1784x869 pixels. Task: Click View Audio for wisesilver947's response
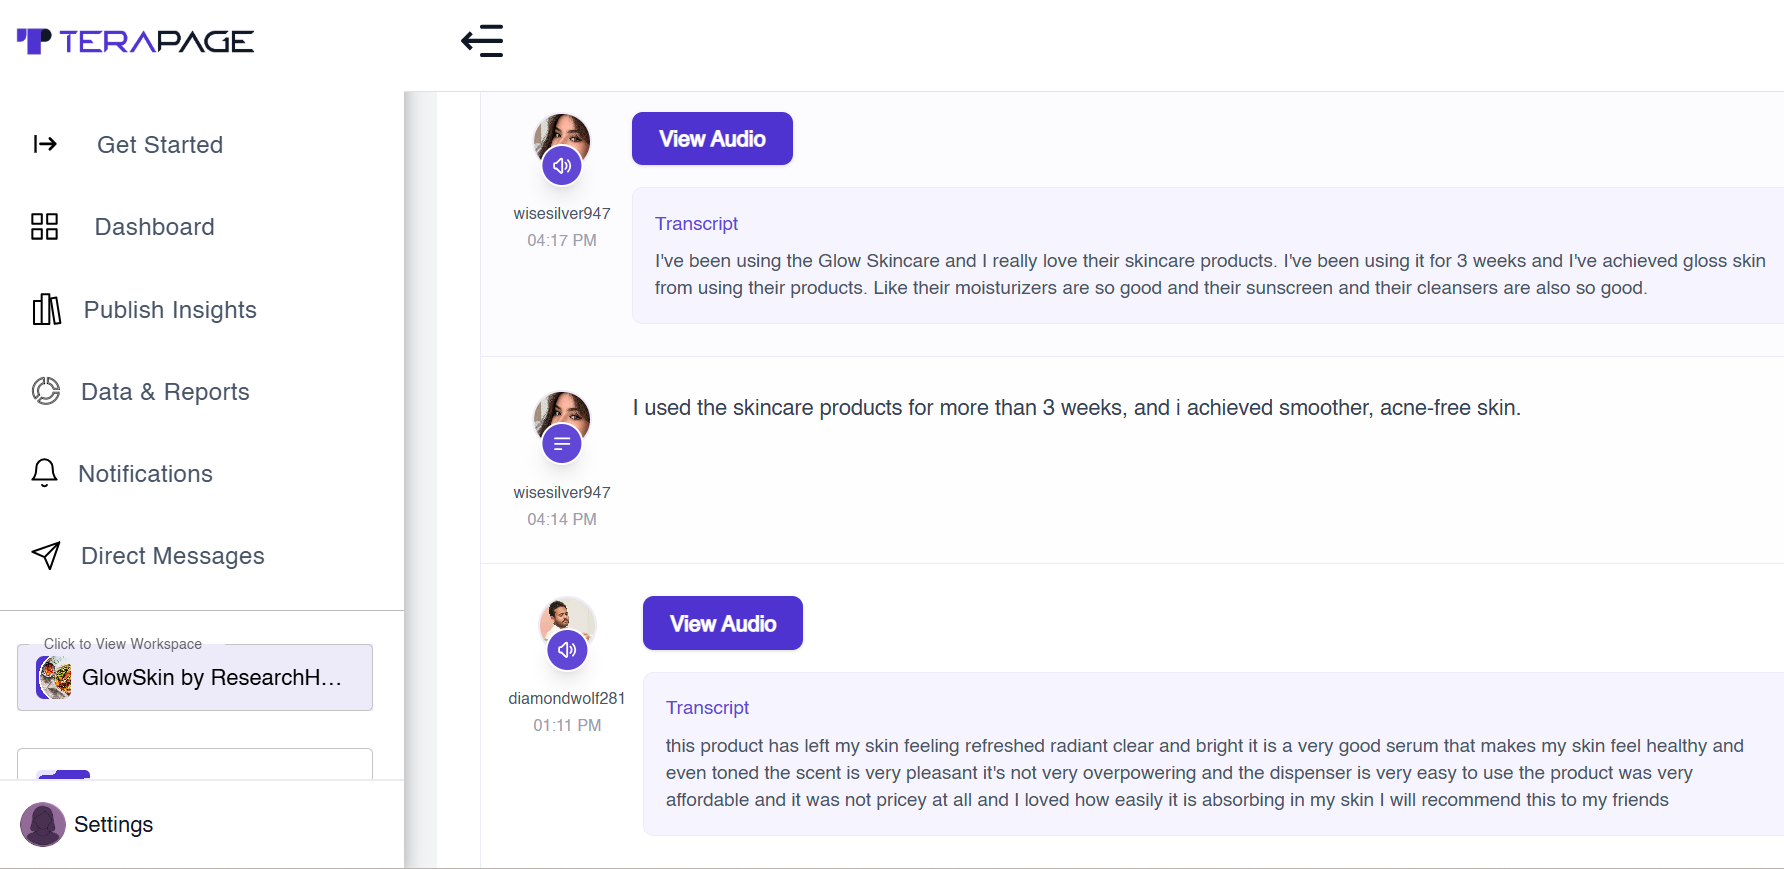[x=712, y=139]
